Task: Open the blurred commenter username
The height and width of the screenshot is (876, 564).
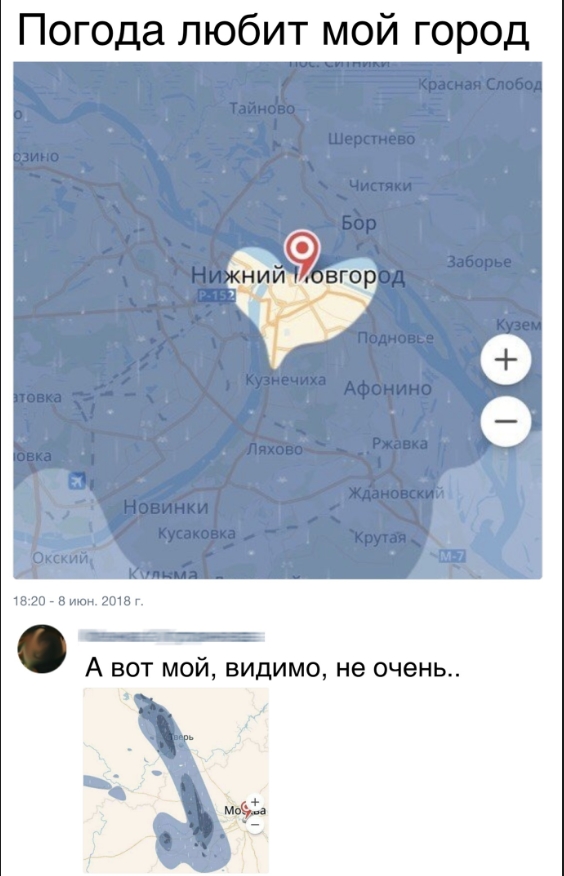Action: tap(171, 636)
